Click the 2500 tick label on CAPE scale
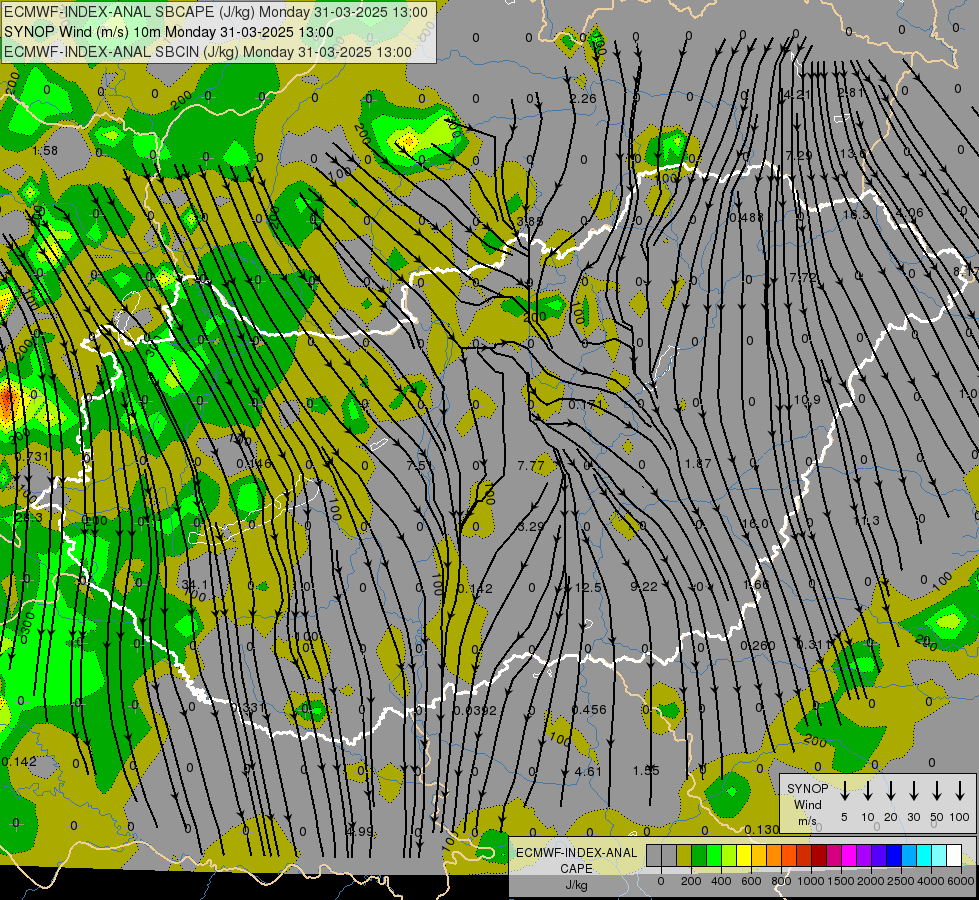Screen dimensions: 979x900 click(901, 881)
